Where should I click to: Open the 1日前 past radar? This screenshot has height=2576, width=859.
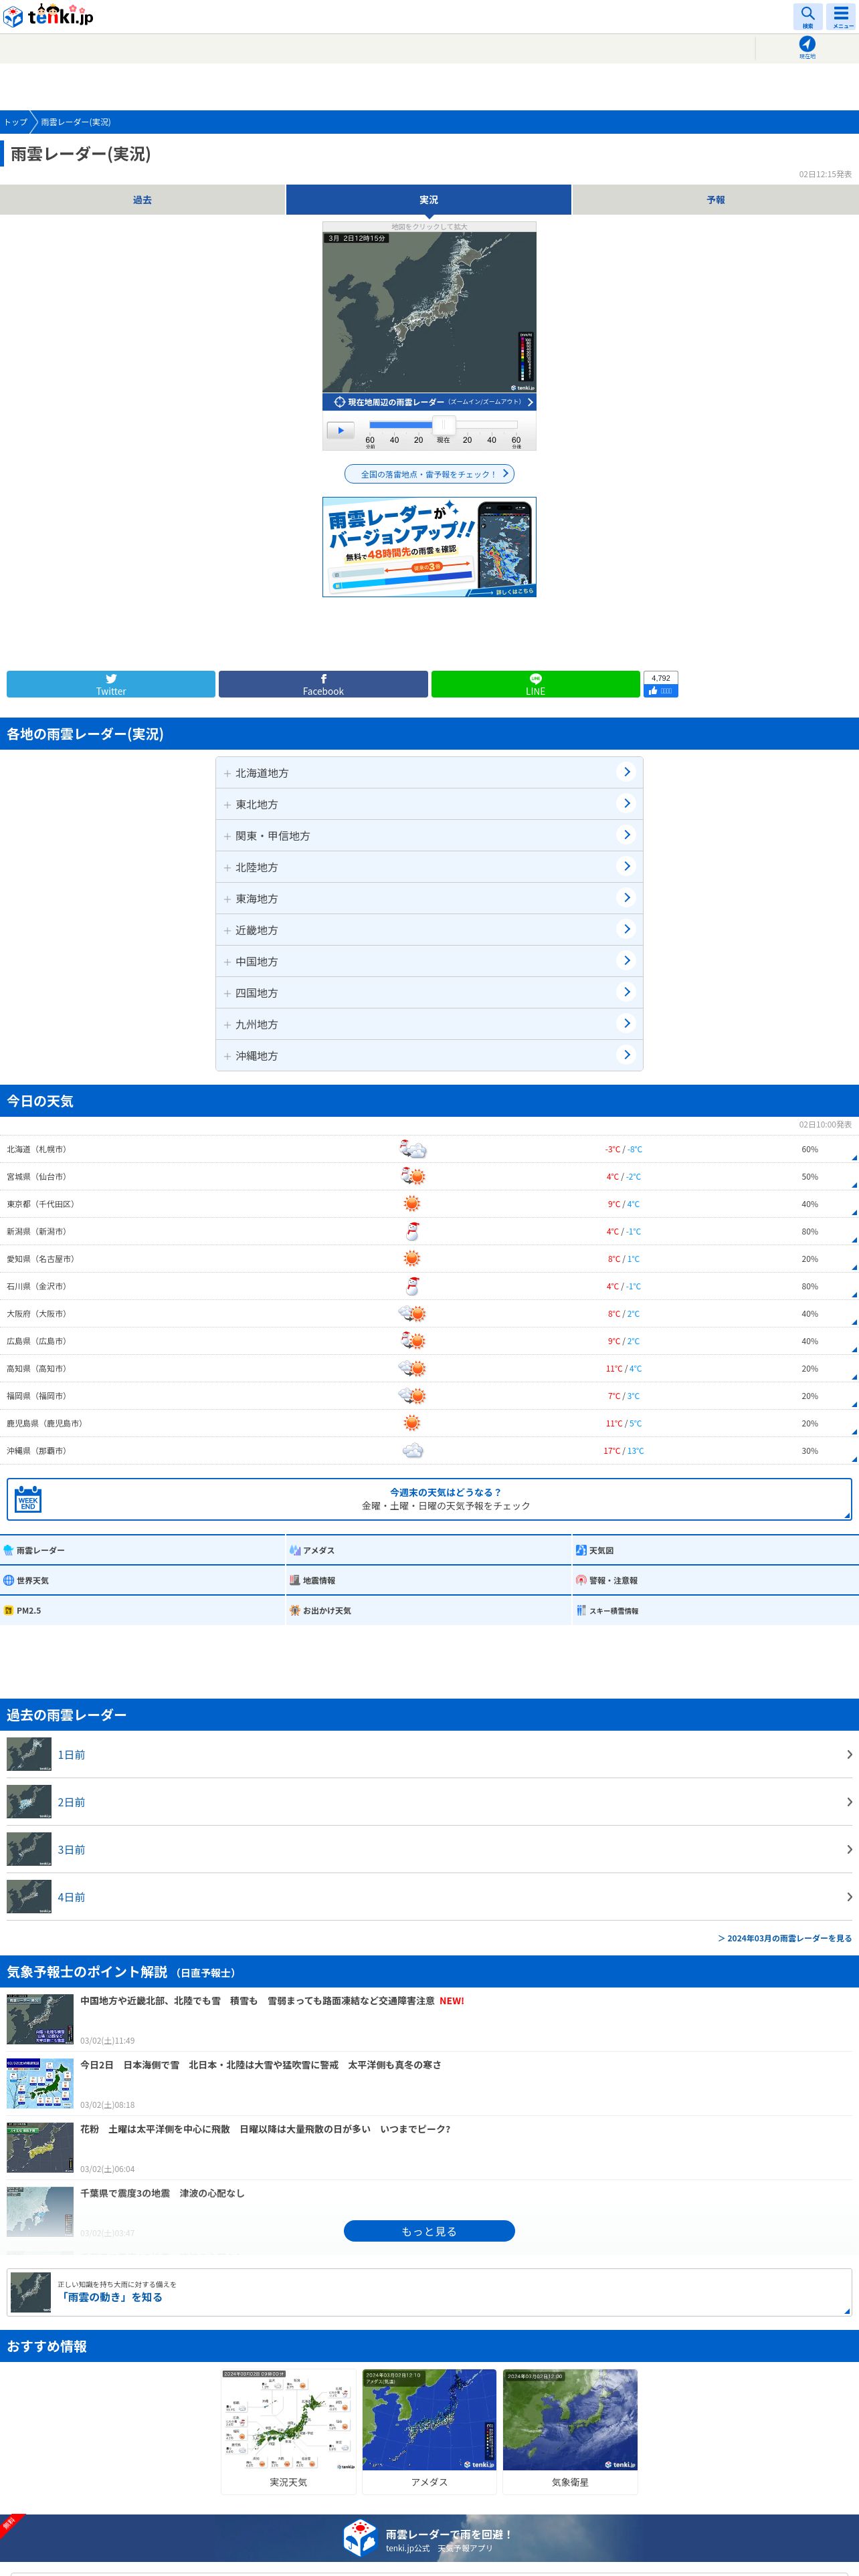pos(429,1754)
